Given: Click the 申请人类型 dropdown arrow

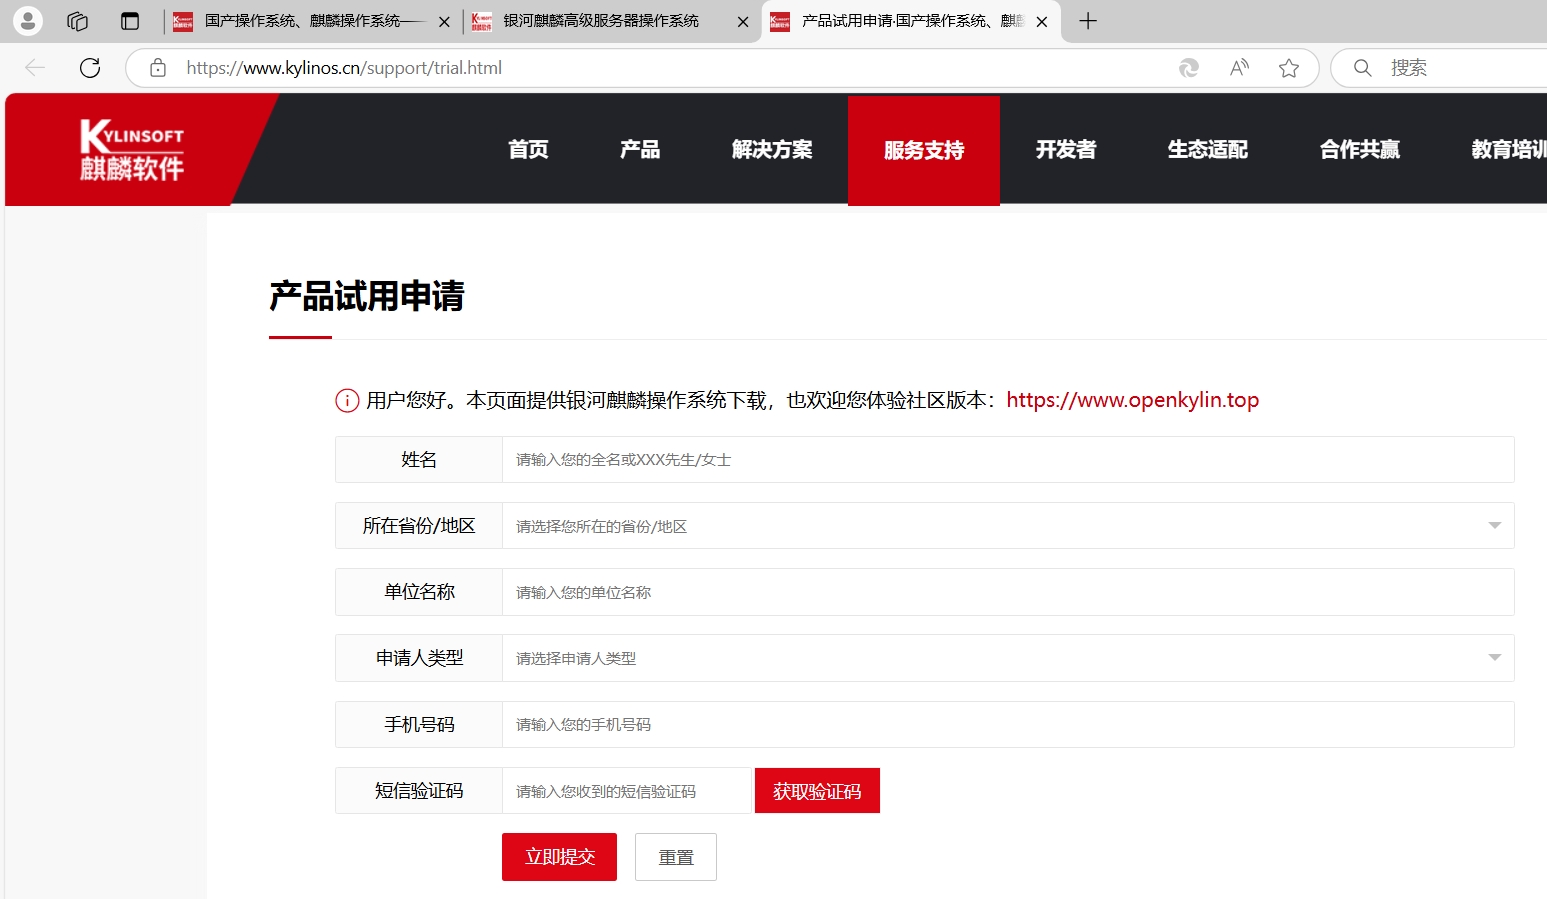Looking at the screenshot, I should point(1495,658).
